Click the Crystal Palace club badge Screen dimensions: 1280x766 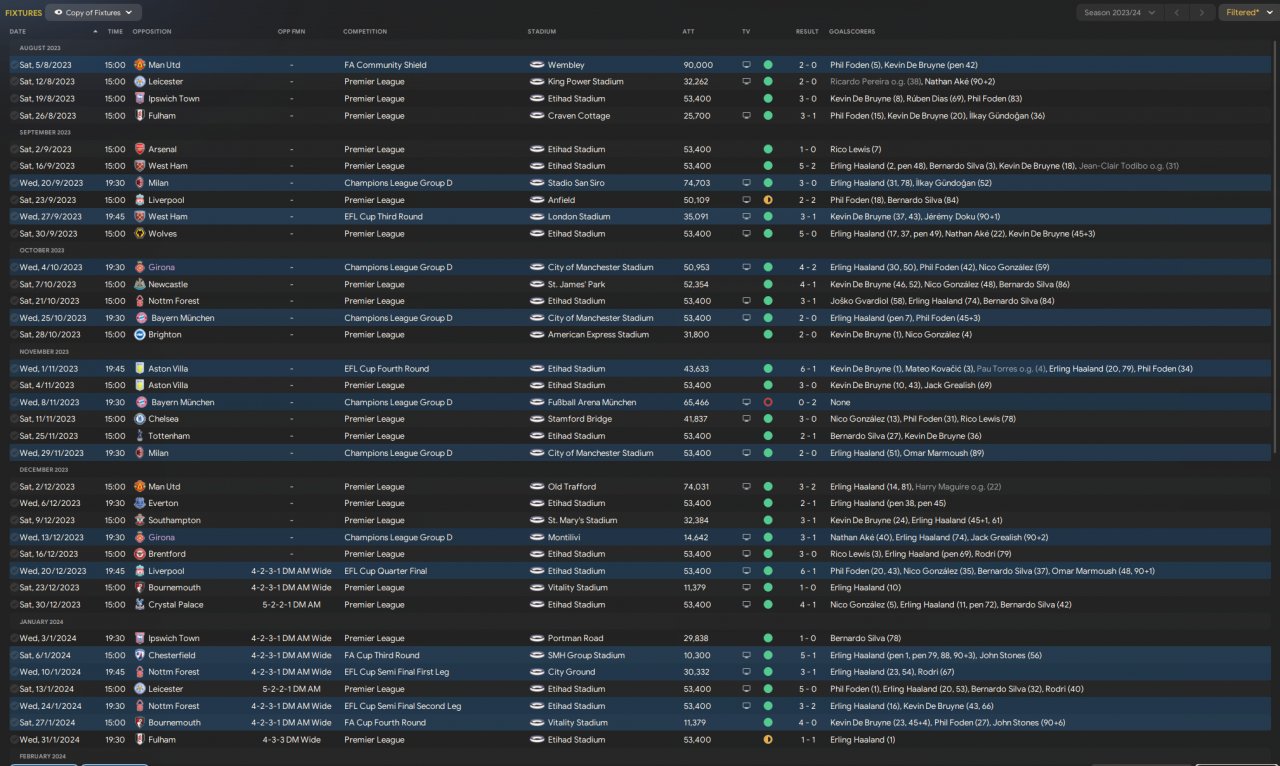[x=140, y=605]
